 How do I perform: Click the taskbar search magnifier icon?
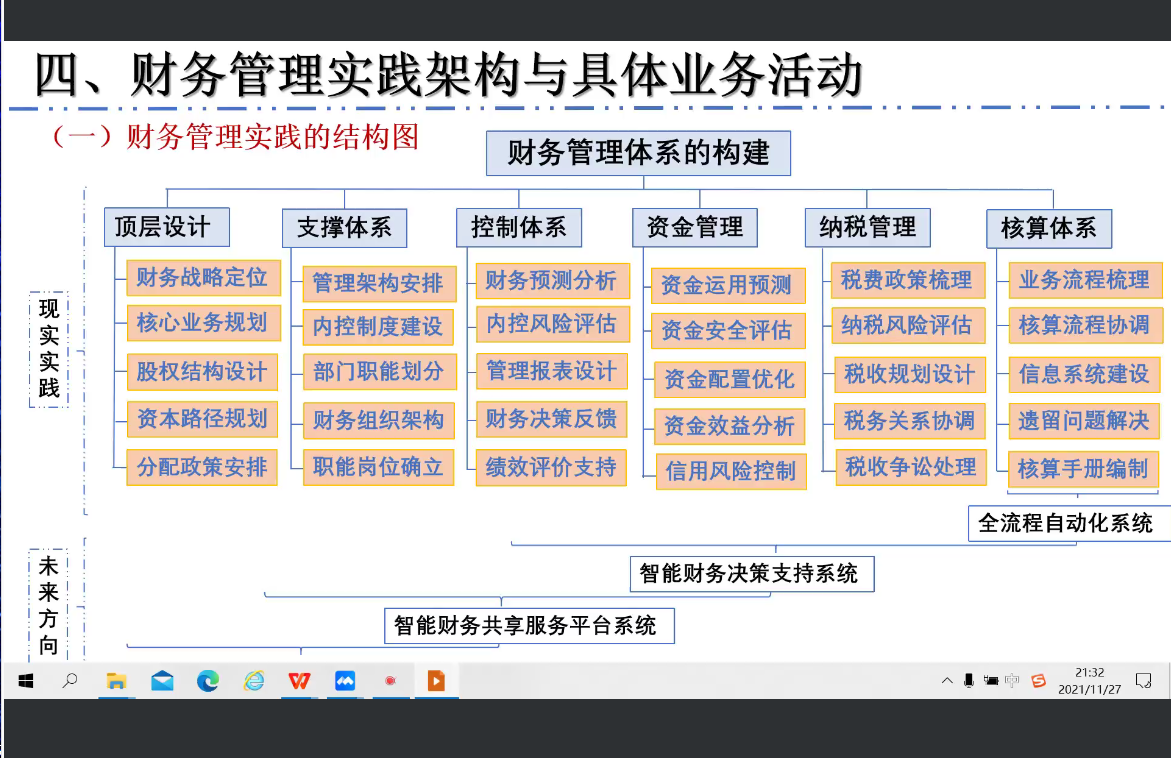[x=70, y=681]
